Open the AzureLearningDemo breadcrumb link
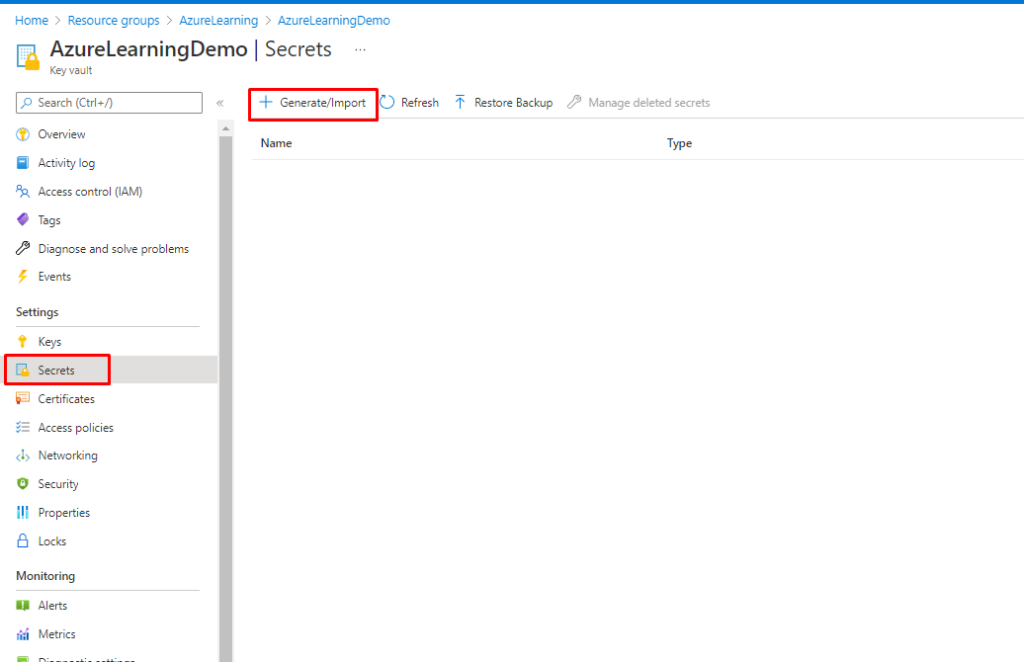Viewport: 1024px width, 662px height. coord(334,21)
